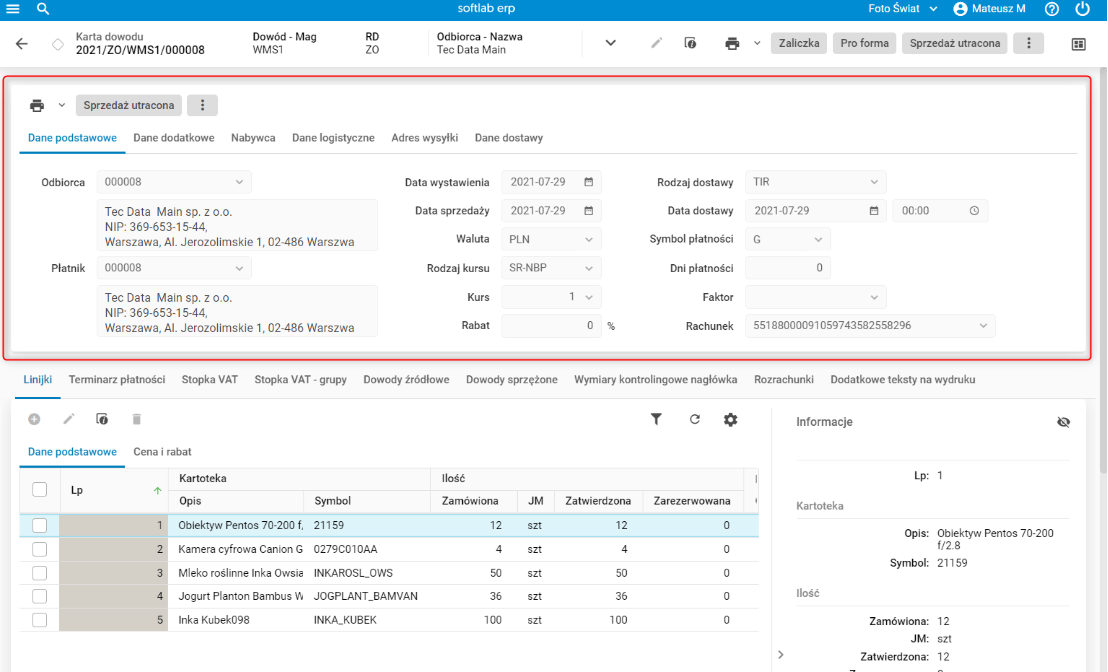
Task: Click the print icon in header toolbar
Action: point(732,44)
